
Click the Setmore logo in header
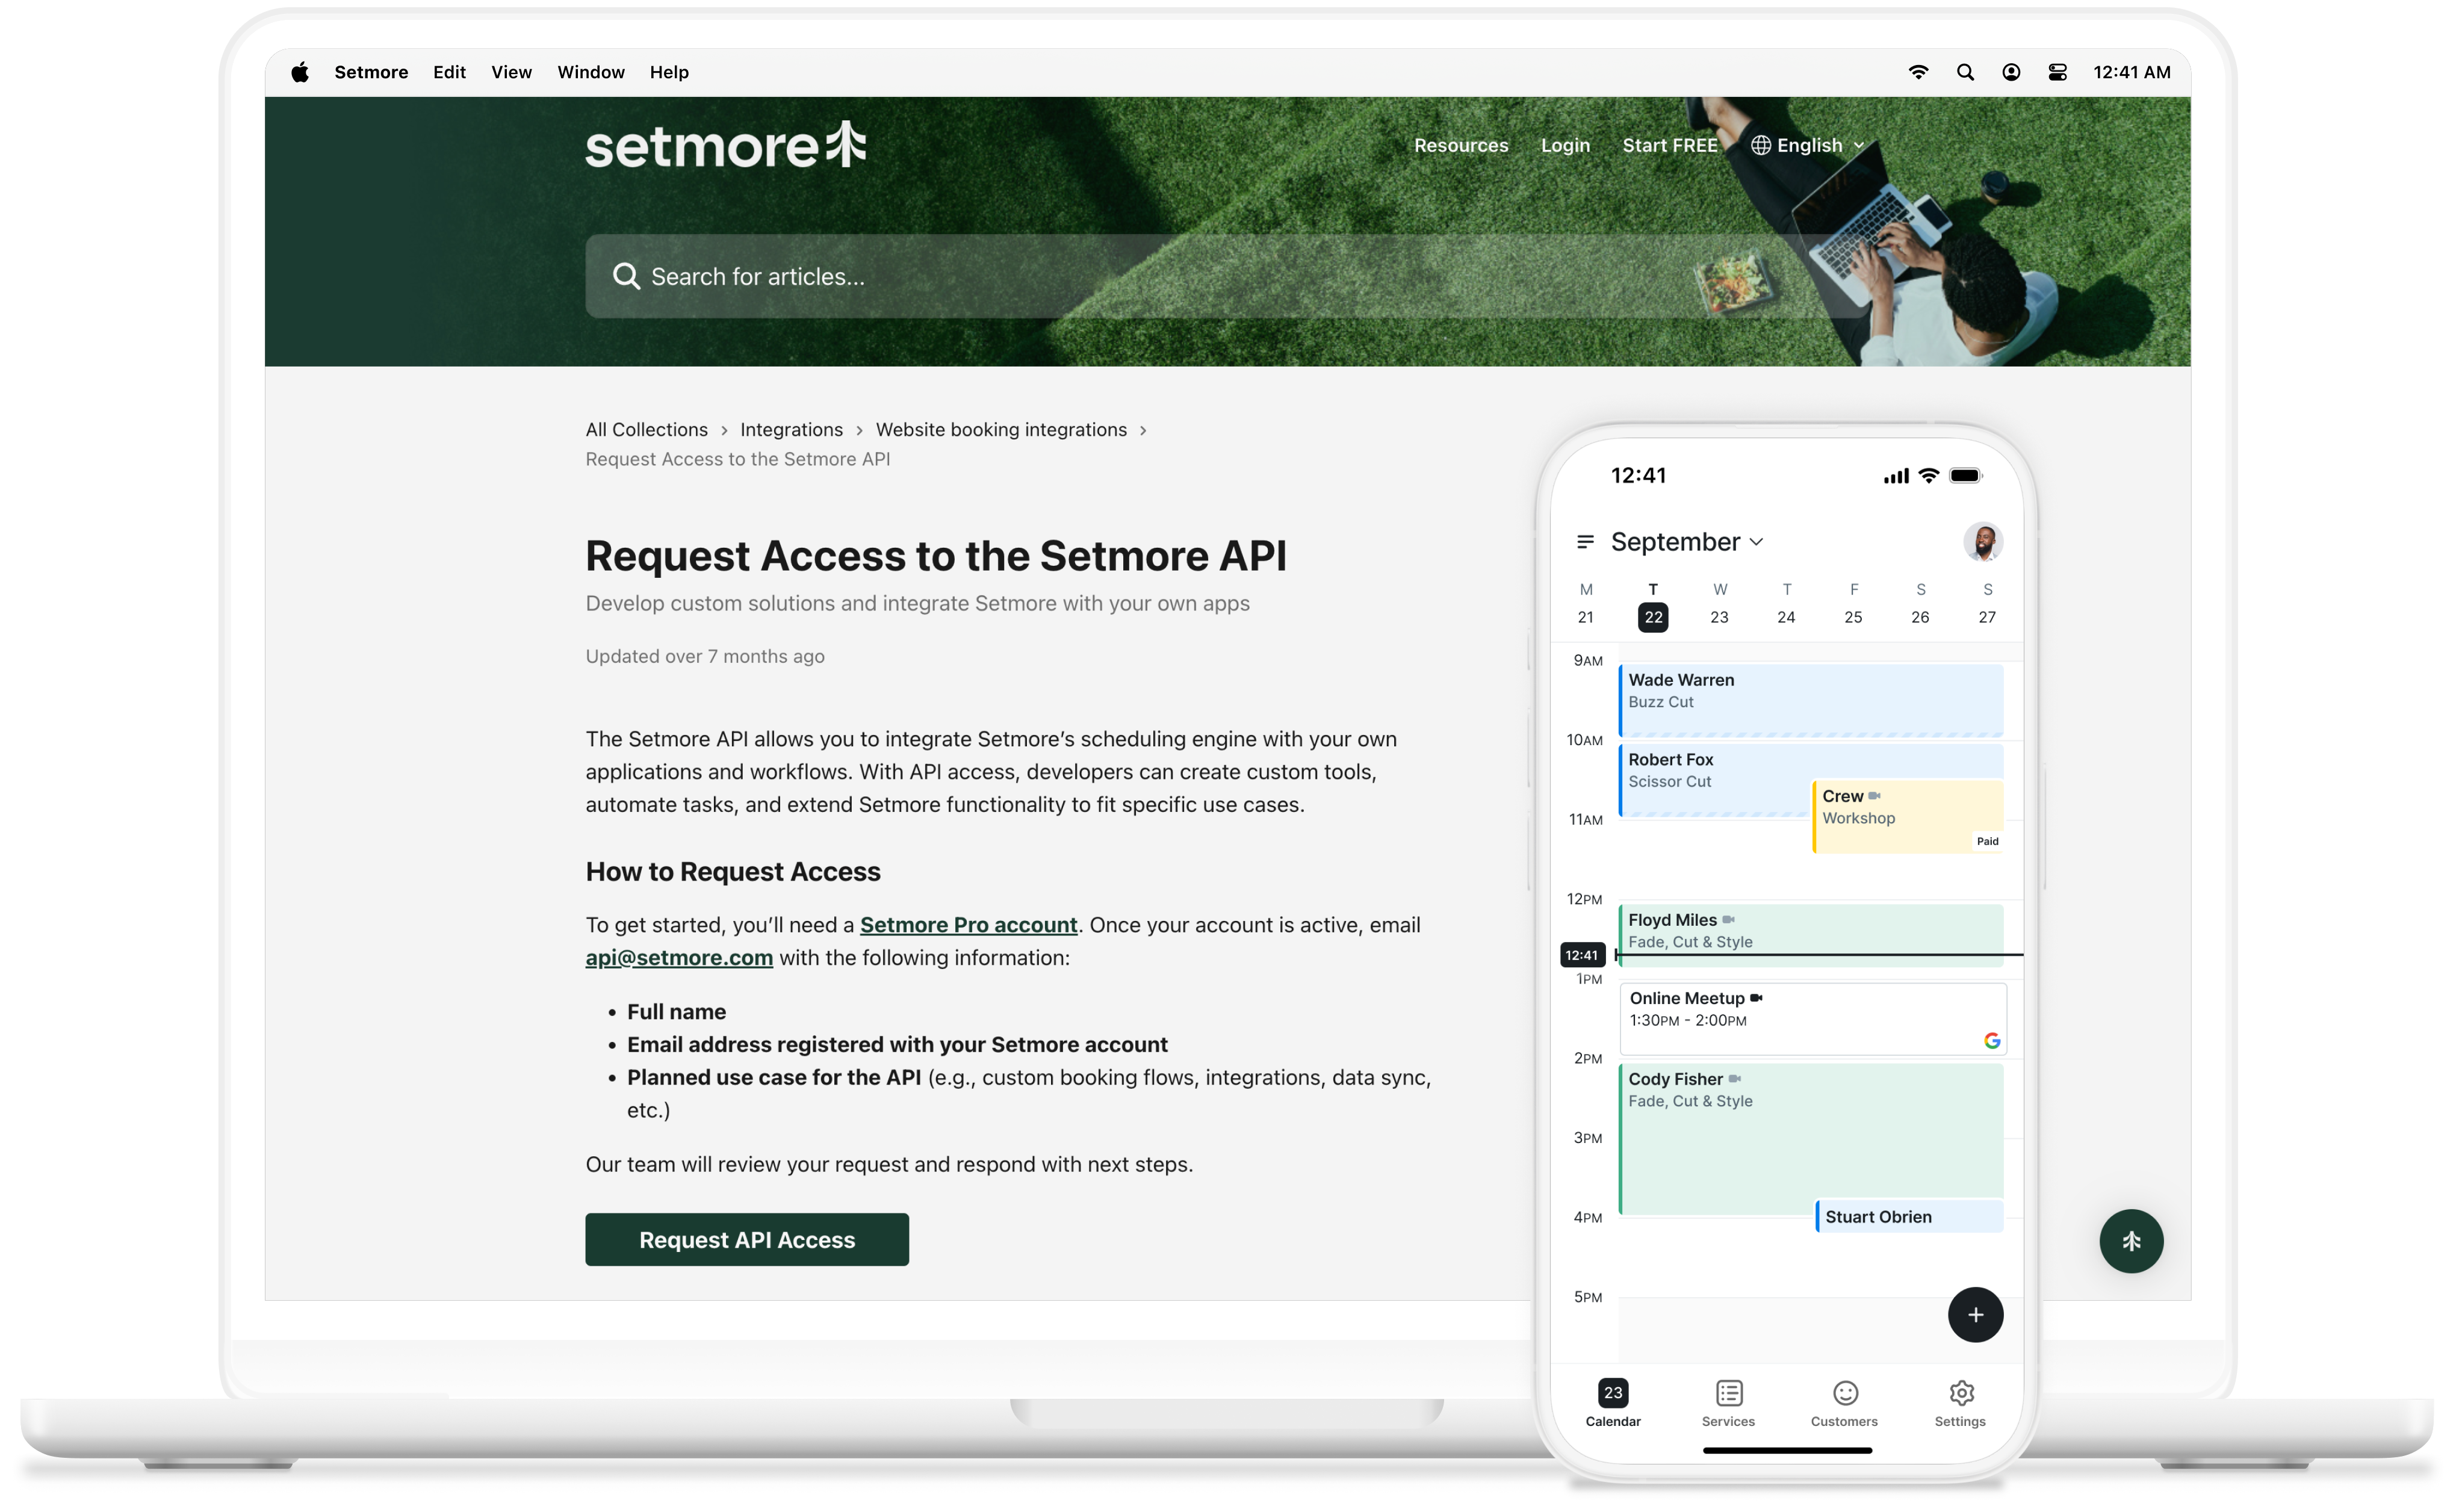pyautogui.click(x=726, y=145)
